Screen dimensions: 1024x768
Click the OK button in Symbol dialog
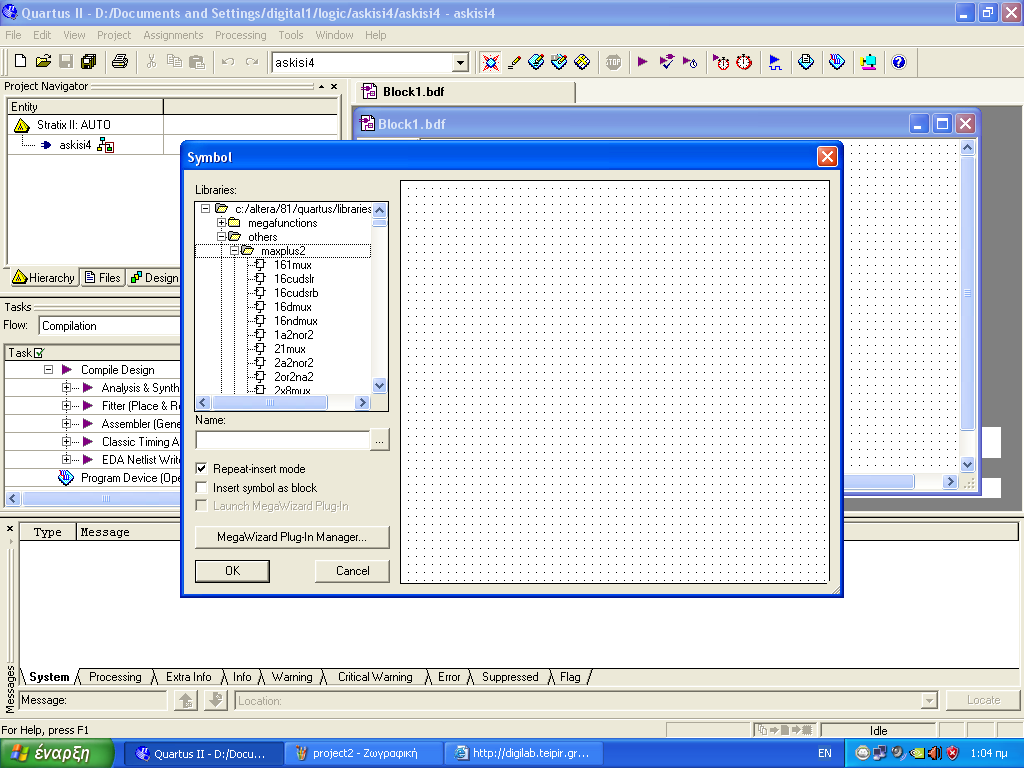click(x=232, y=571)
